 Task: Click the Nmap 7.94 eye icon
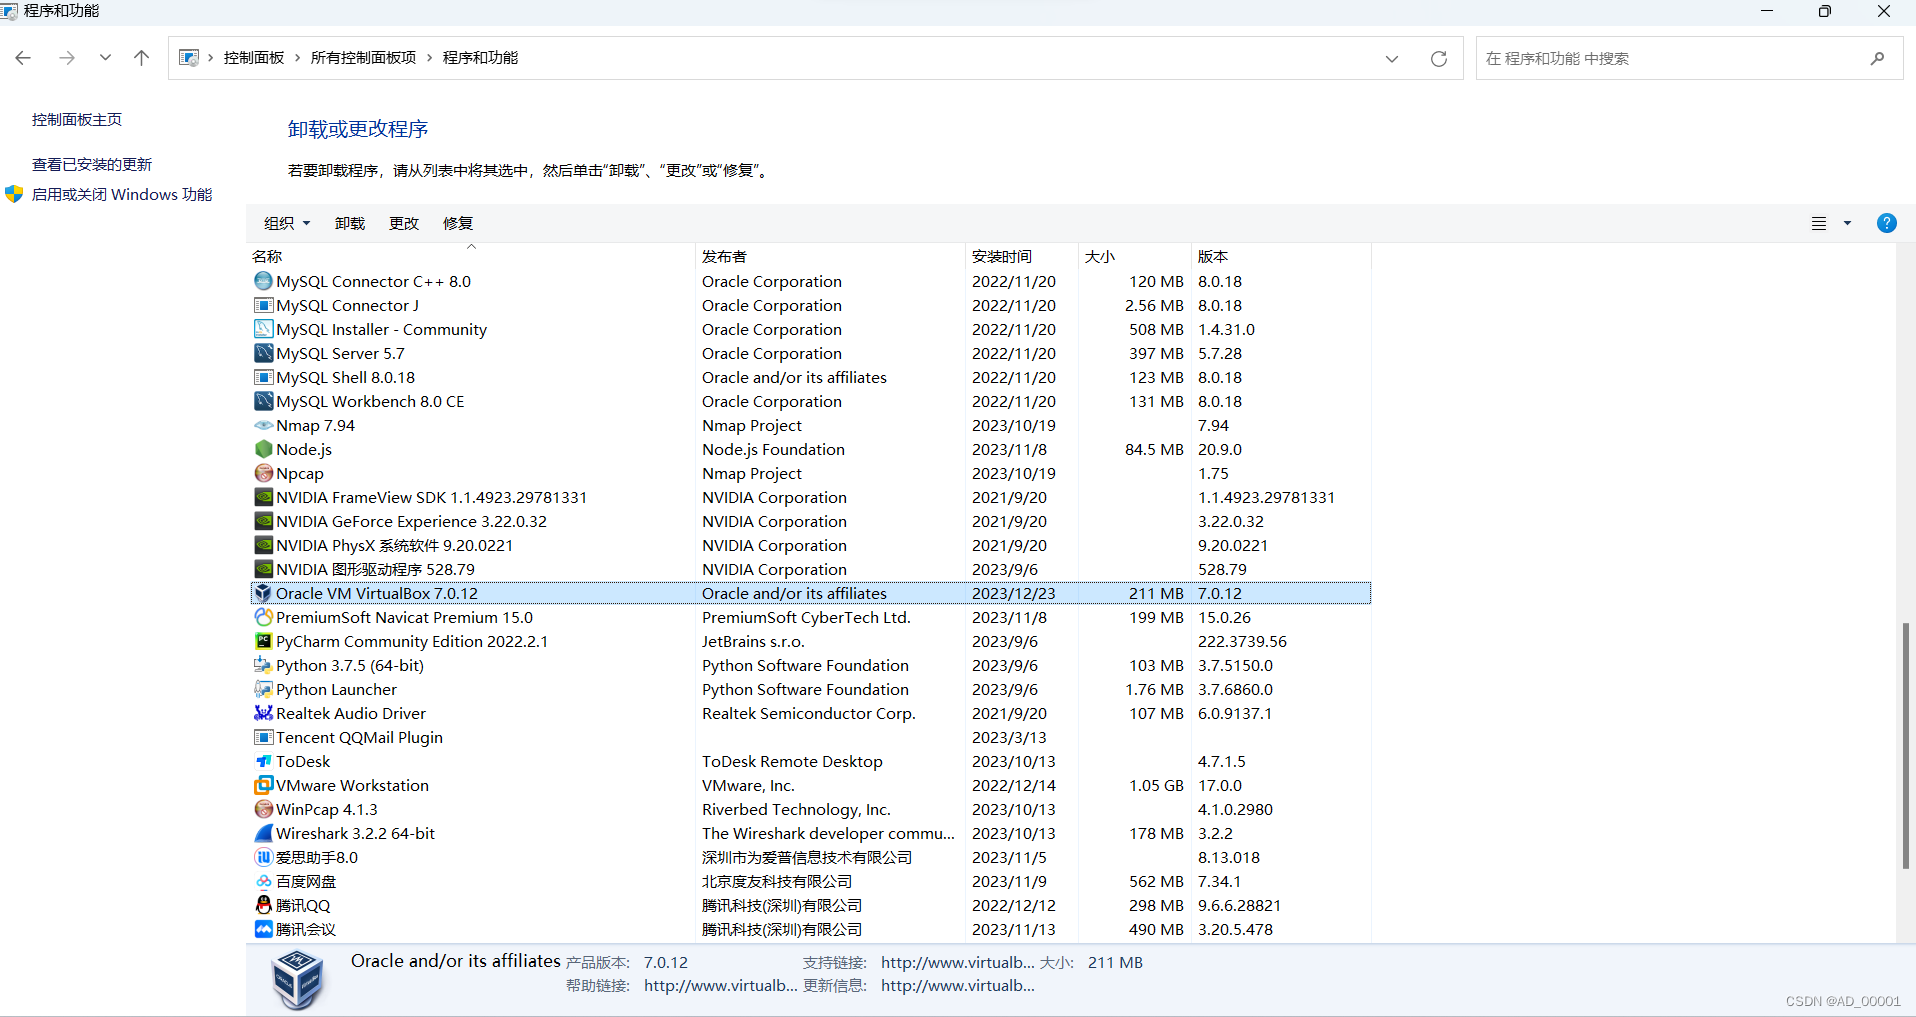click(x=263, y=425)
